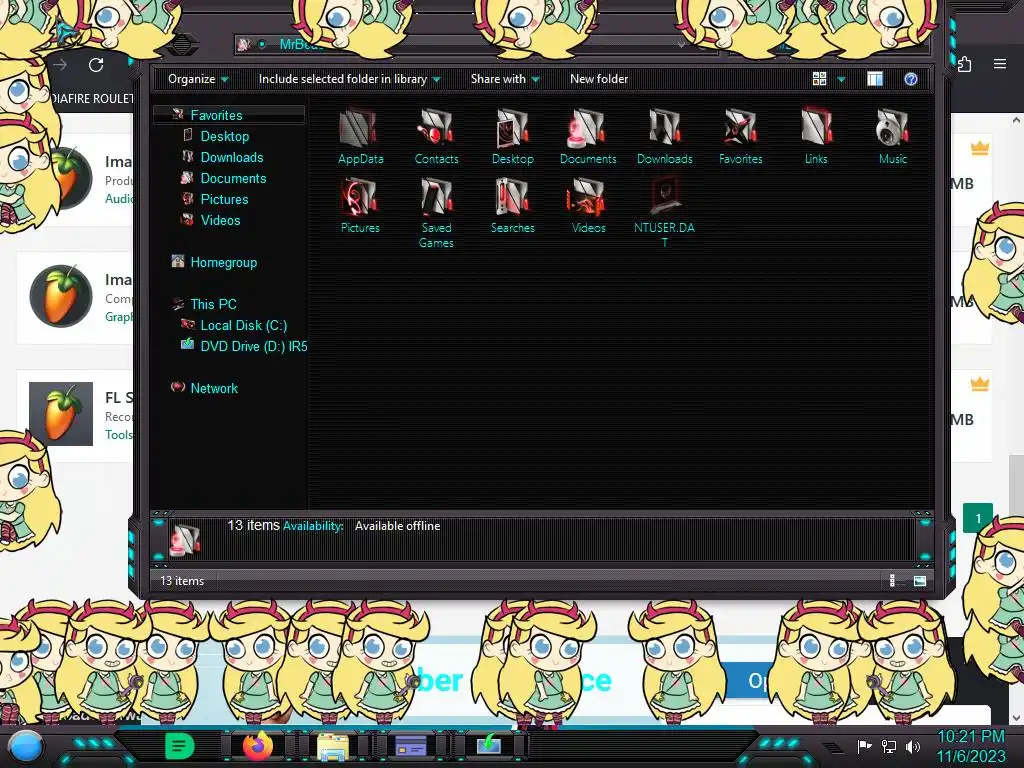Open the volume speaker tray icon
1024x768 pixels.
click(x=912, y=746)
